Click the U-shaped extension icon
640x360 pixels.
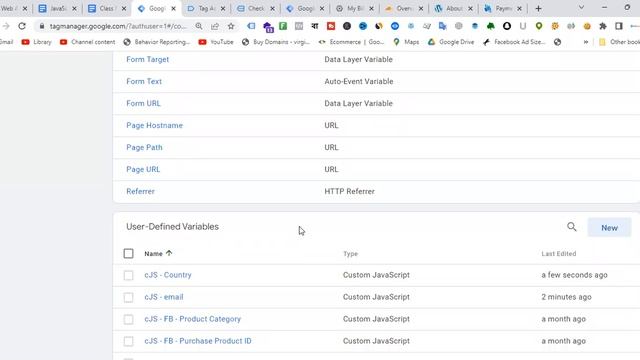(523, 26)
